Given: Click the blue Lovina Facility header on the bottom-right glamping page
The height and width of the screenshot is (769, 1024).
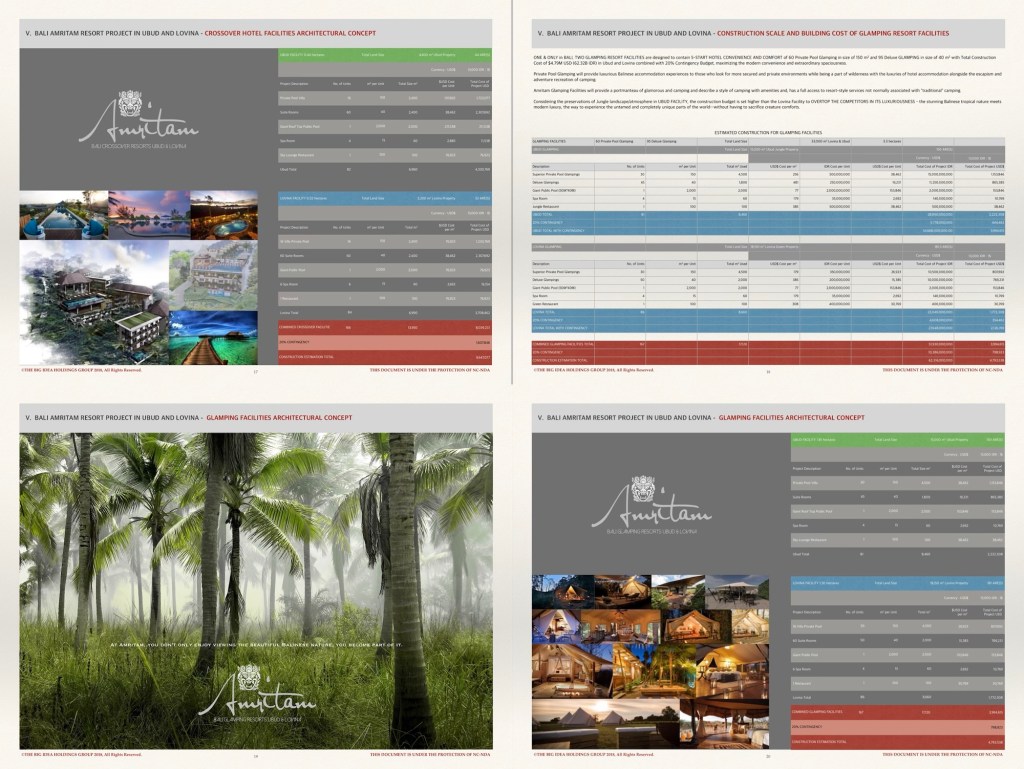Looking at the screenshot, I should [x=897, y=582].
